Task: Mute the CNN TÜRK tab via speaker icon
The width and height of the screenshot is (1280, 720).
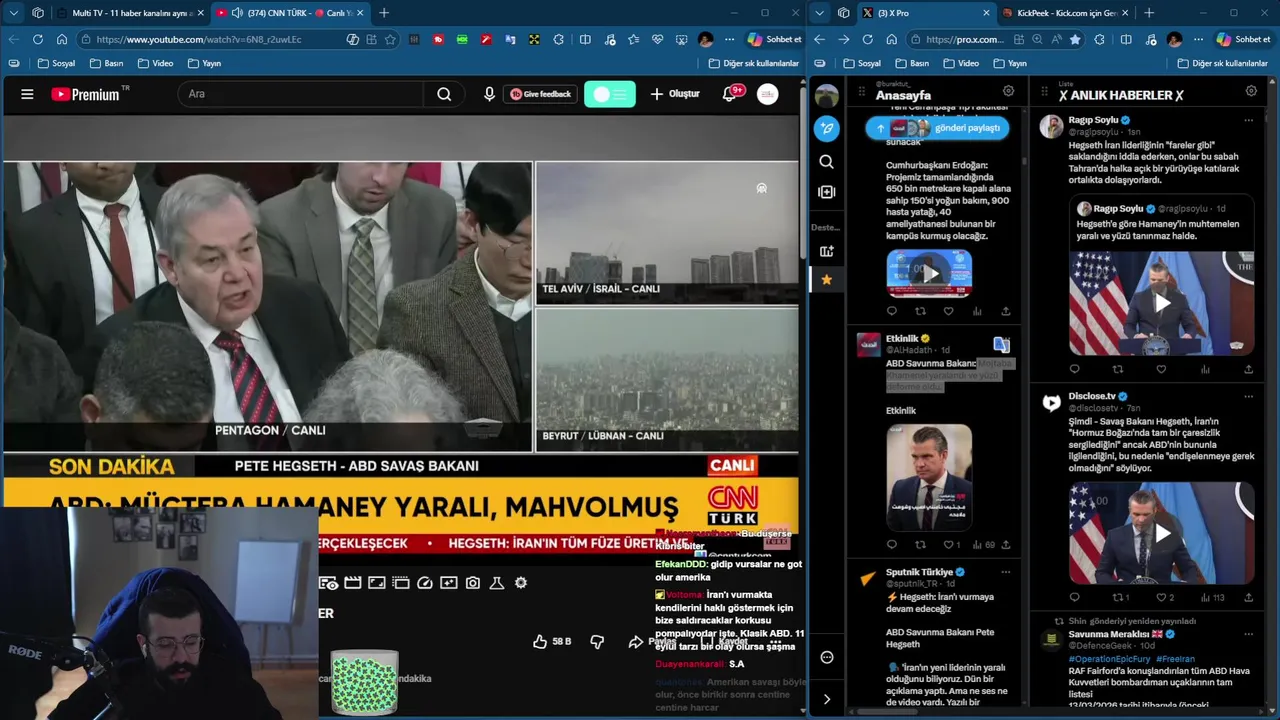Action: pos(237,13)
